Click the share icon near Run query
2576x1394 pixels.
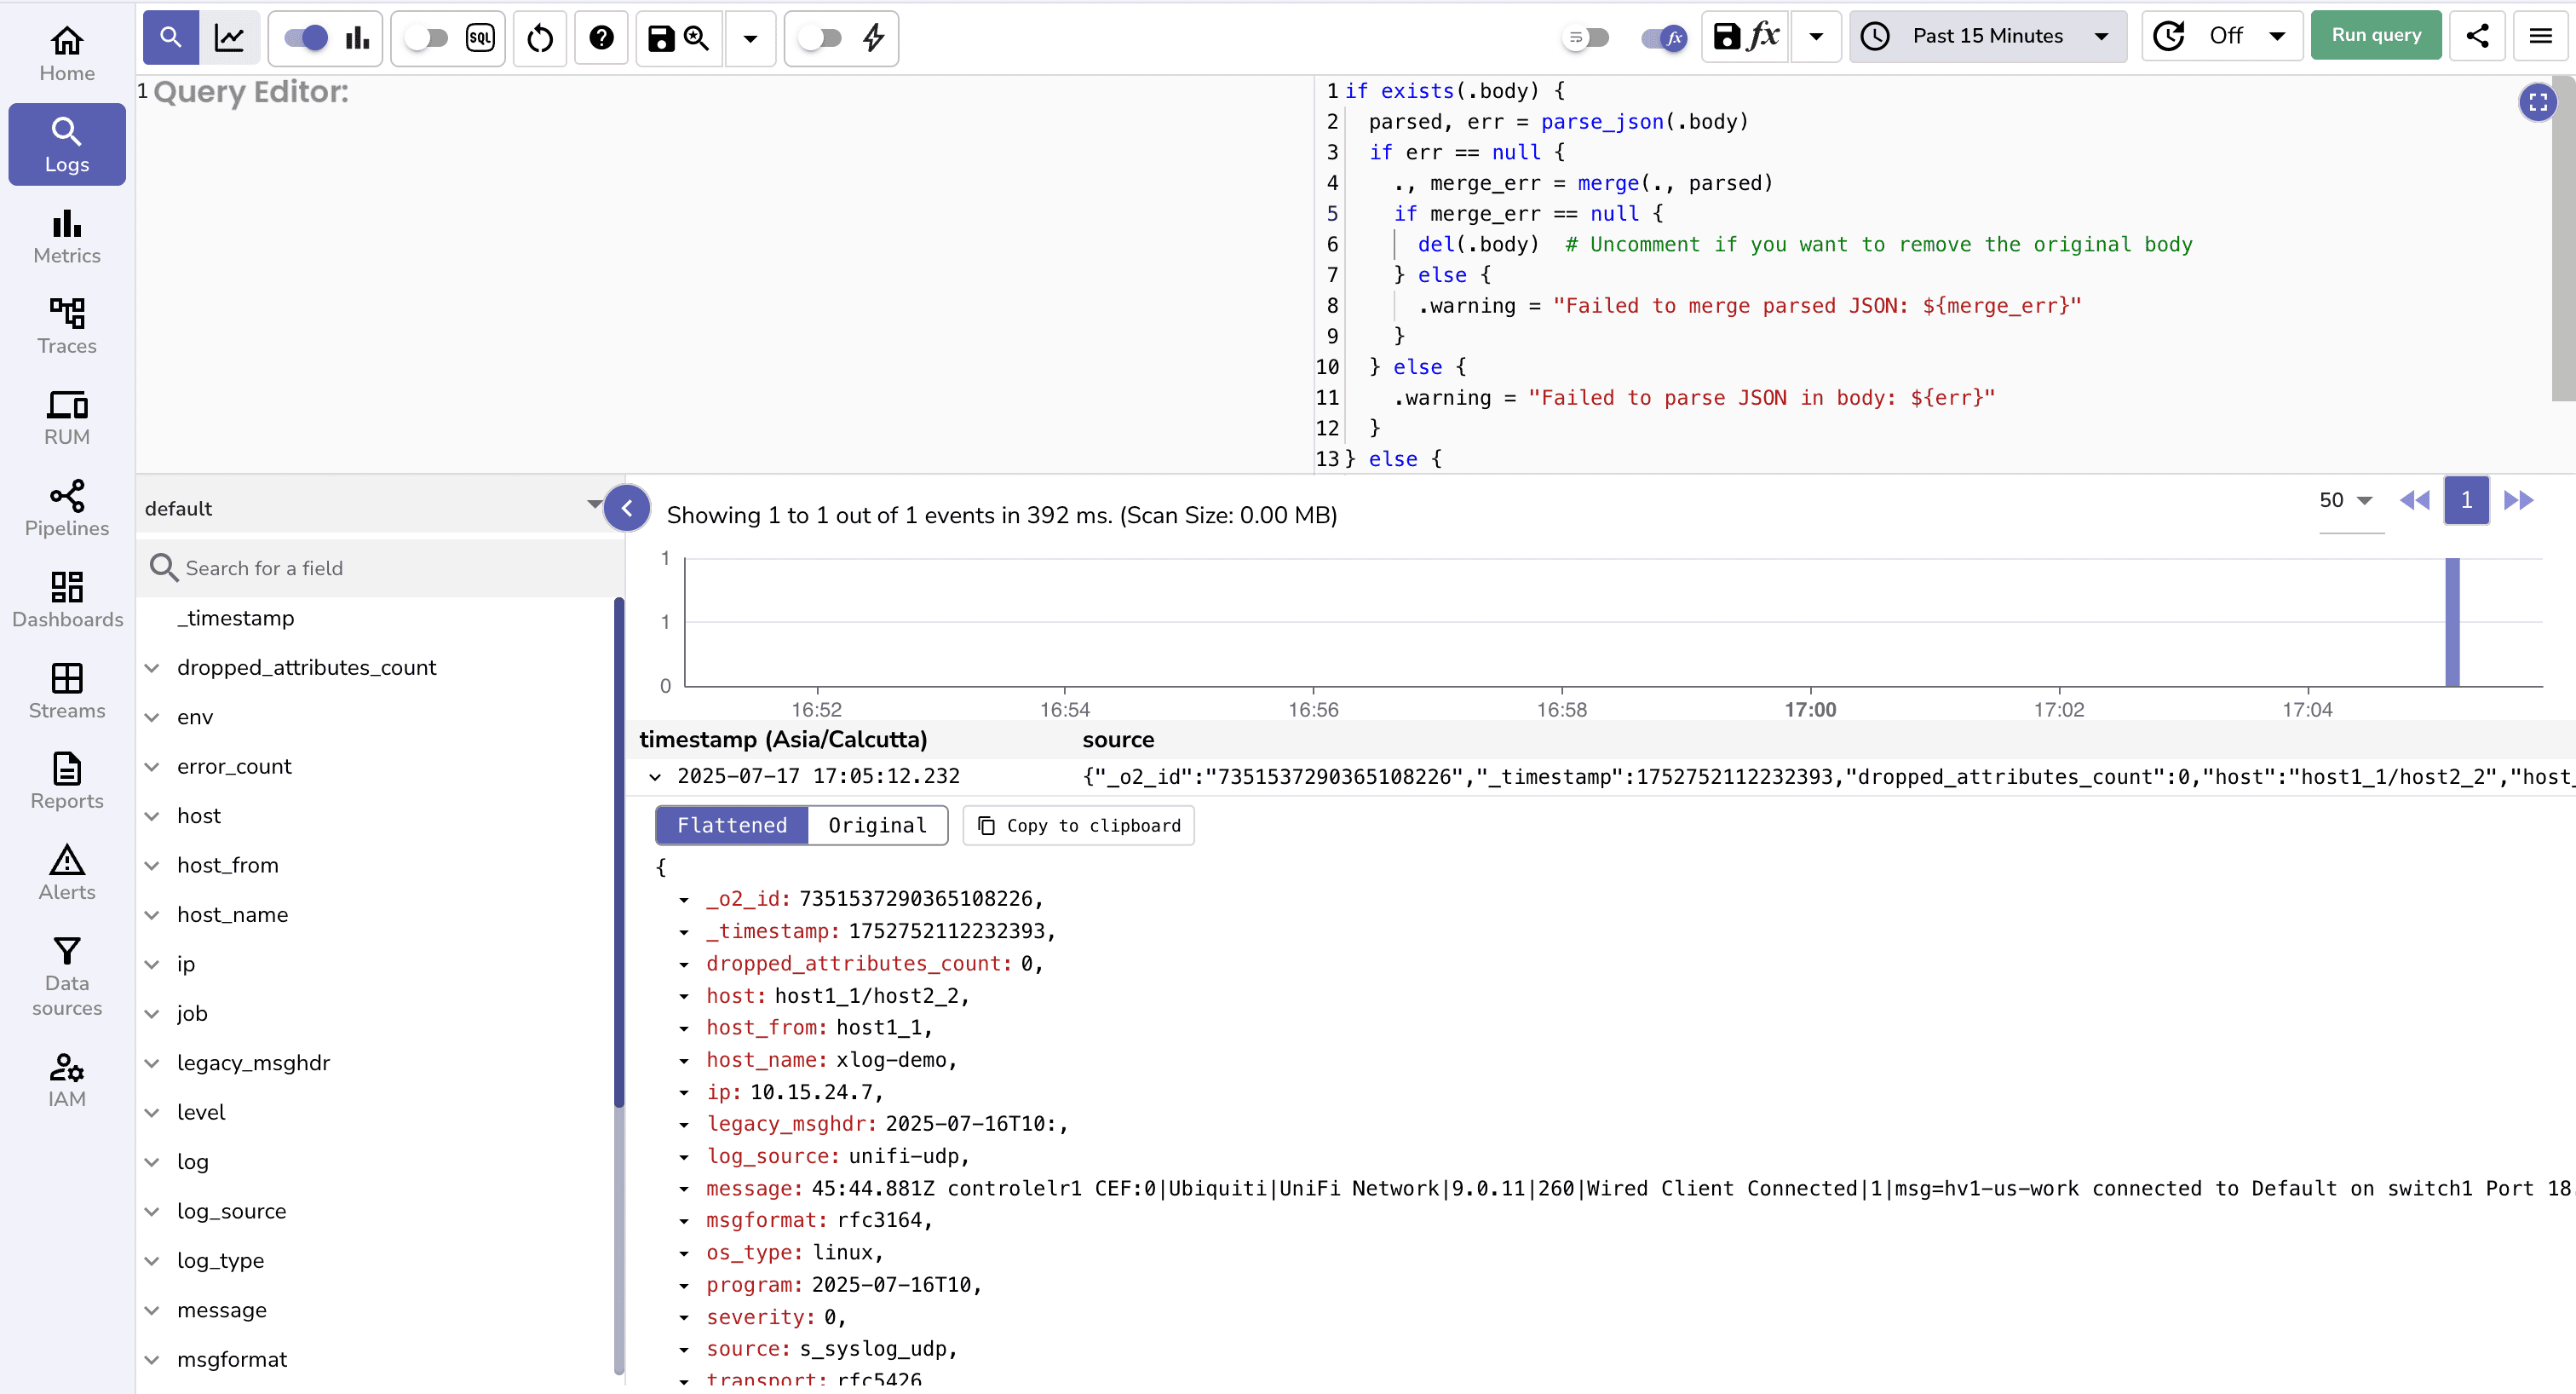2478,36
